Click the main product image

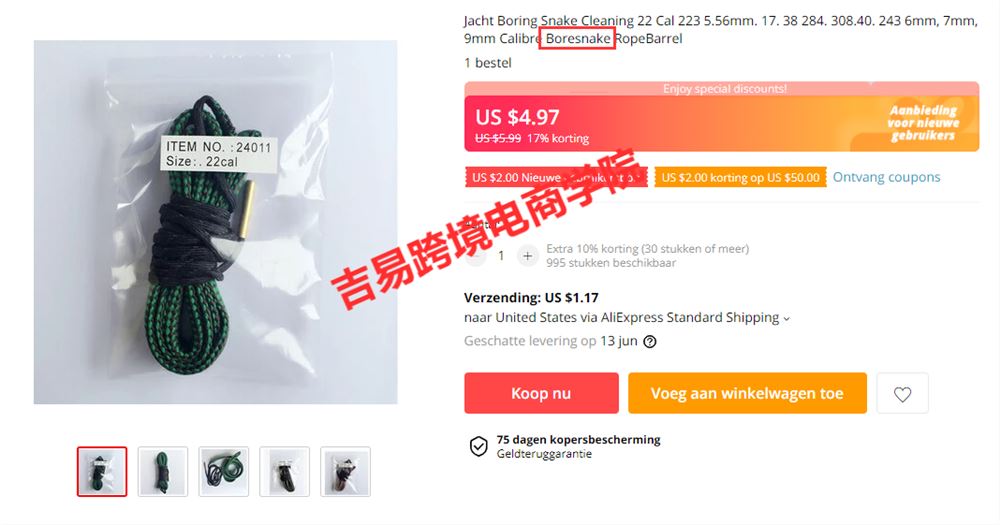216,222
